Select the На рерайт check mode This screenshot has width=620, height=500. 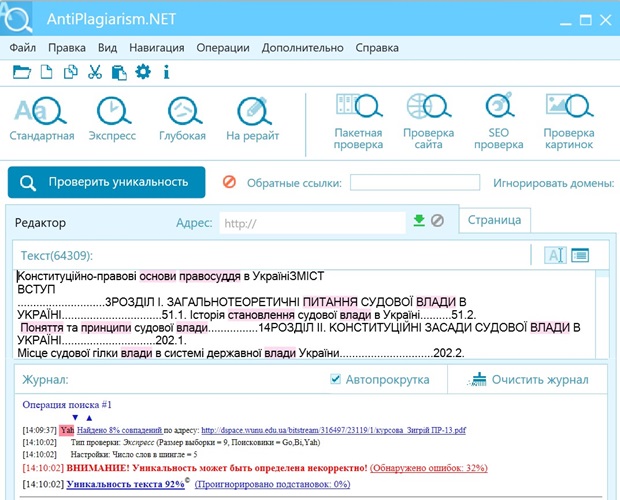click(253, 119)
